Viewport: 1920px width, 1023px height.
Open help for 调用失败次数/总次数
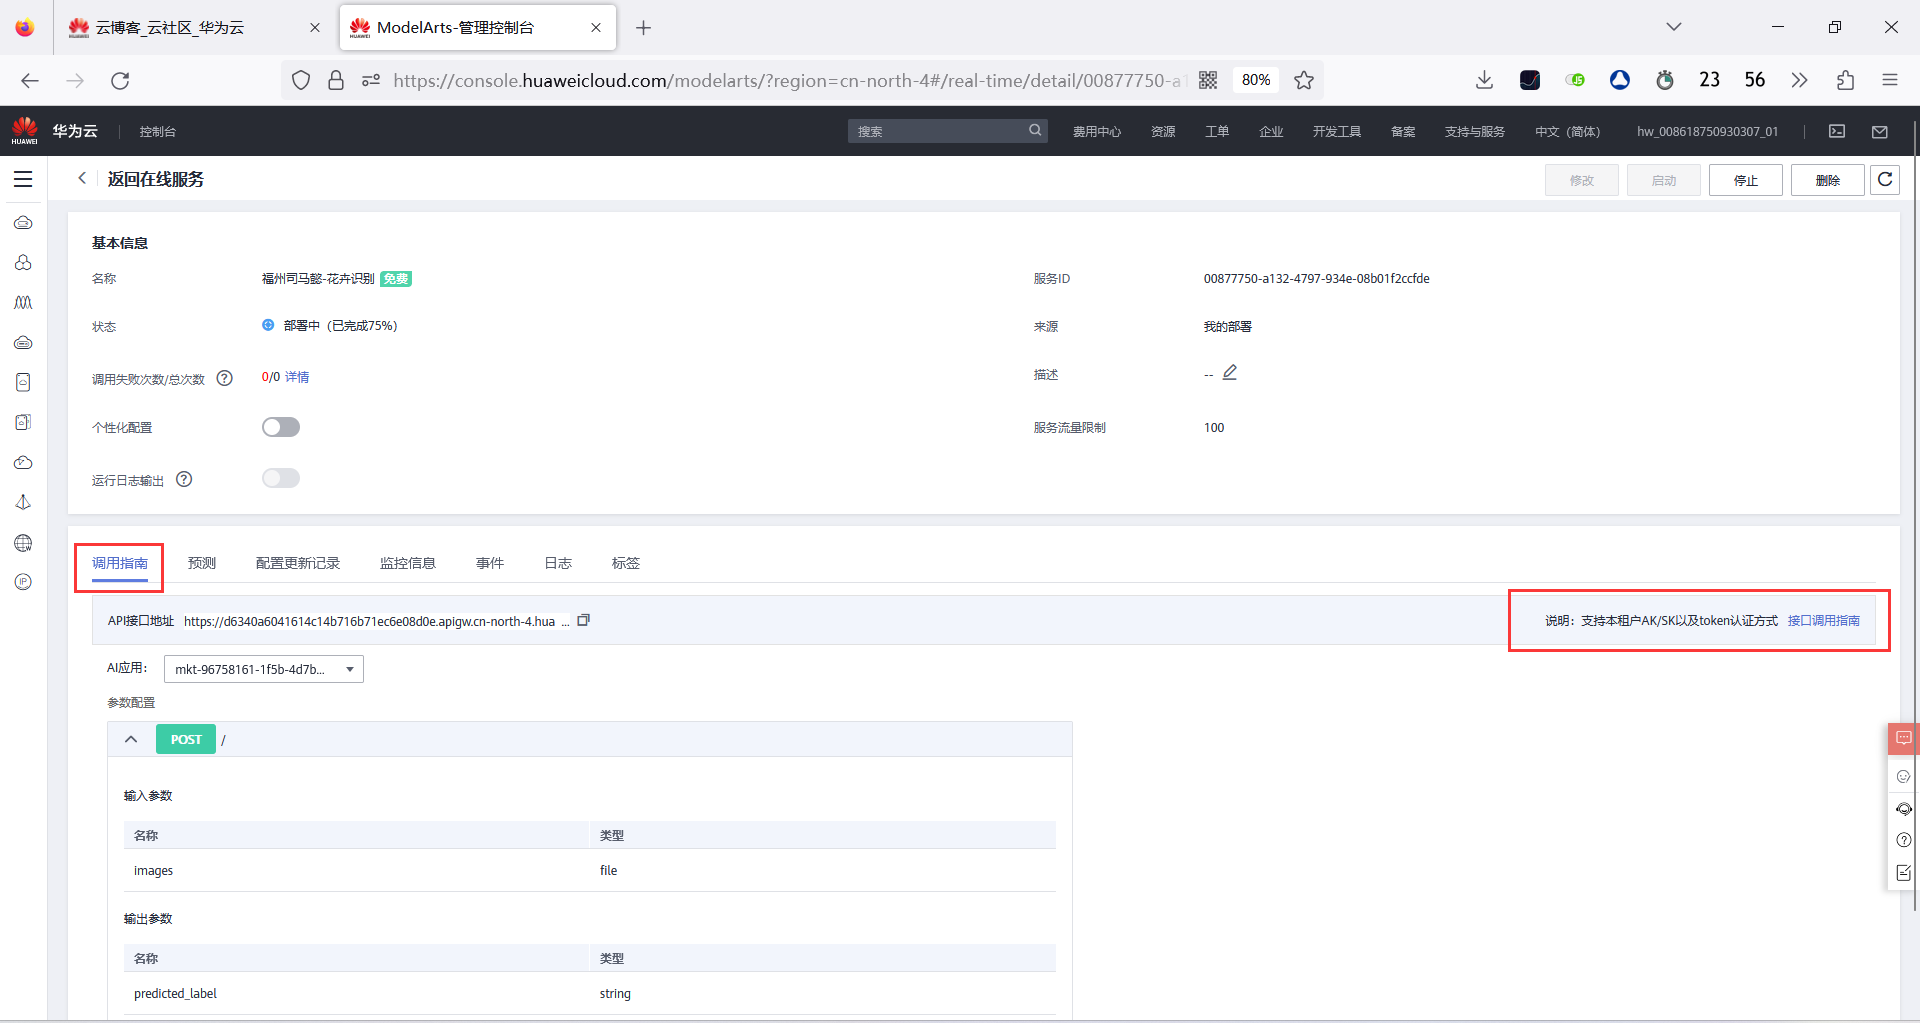pos(225,378)
